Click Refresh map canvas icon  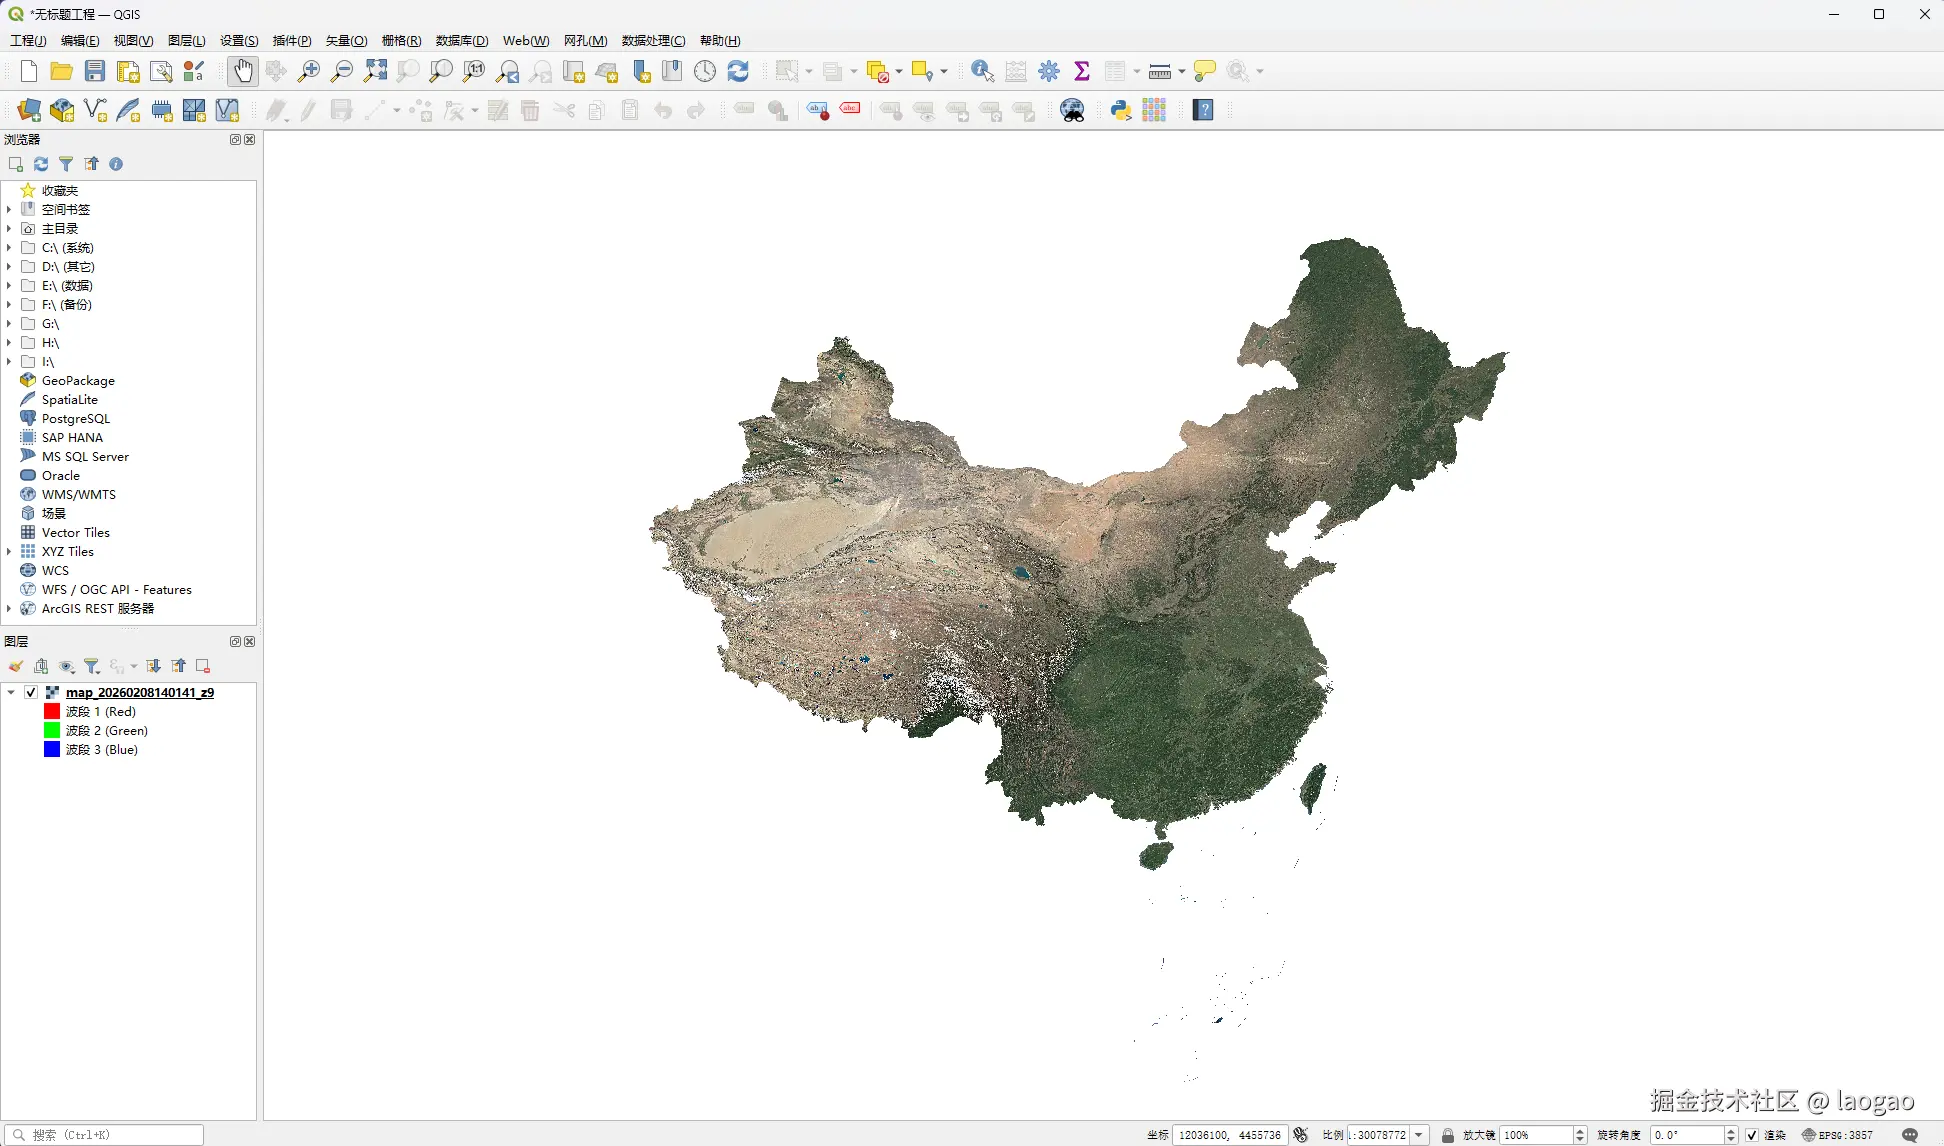pos(738,71)
